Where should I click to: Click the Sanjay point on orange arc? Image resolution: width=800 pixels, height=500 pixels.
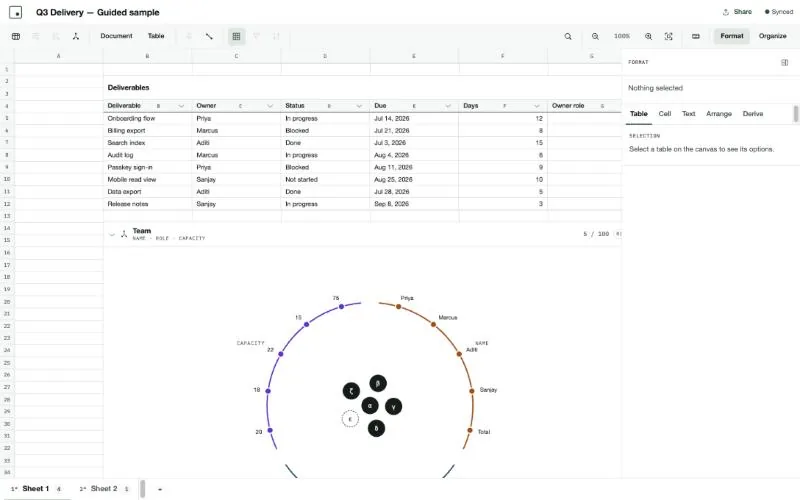[x=471, y=391]
